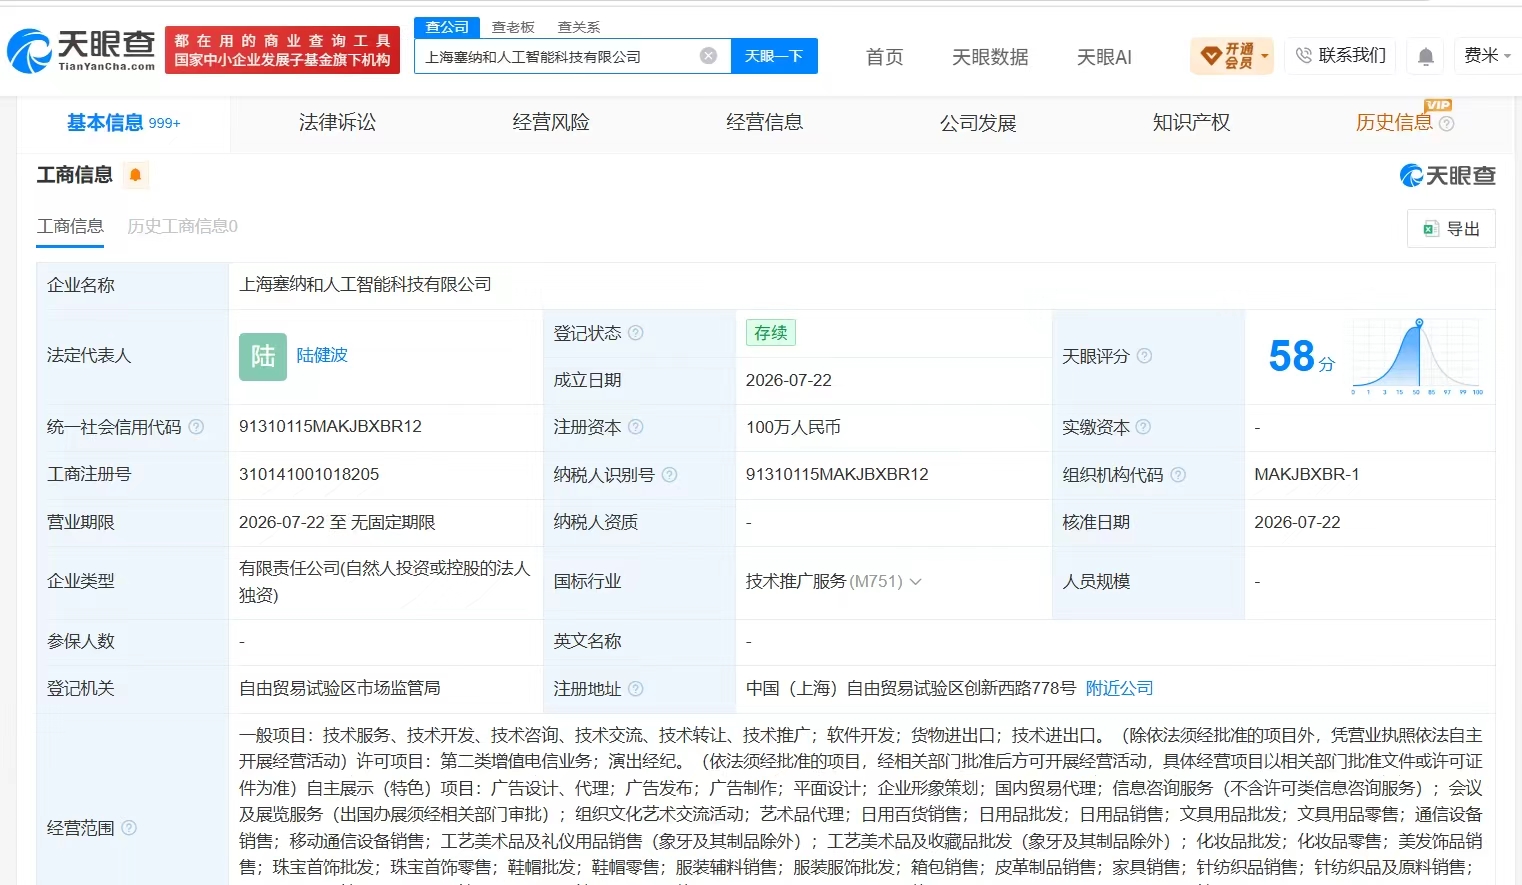1522x885 pixels.
Task: Open the 开通会员 dropdown
Action: click(x=1232, y=56)
